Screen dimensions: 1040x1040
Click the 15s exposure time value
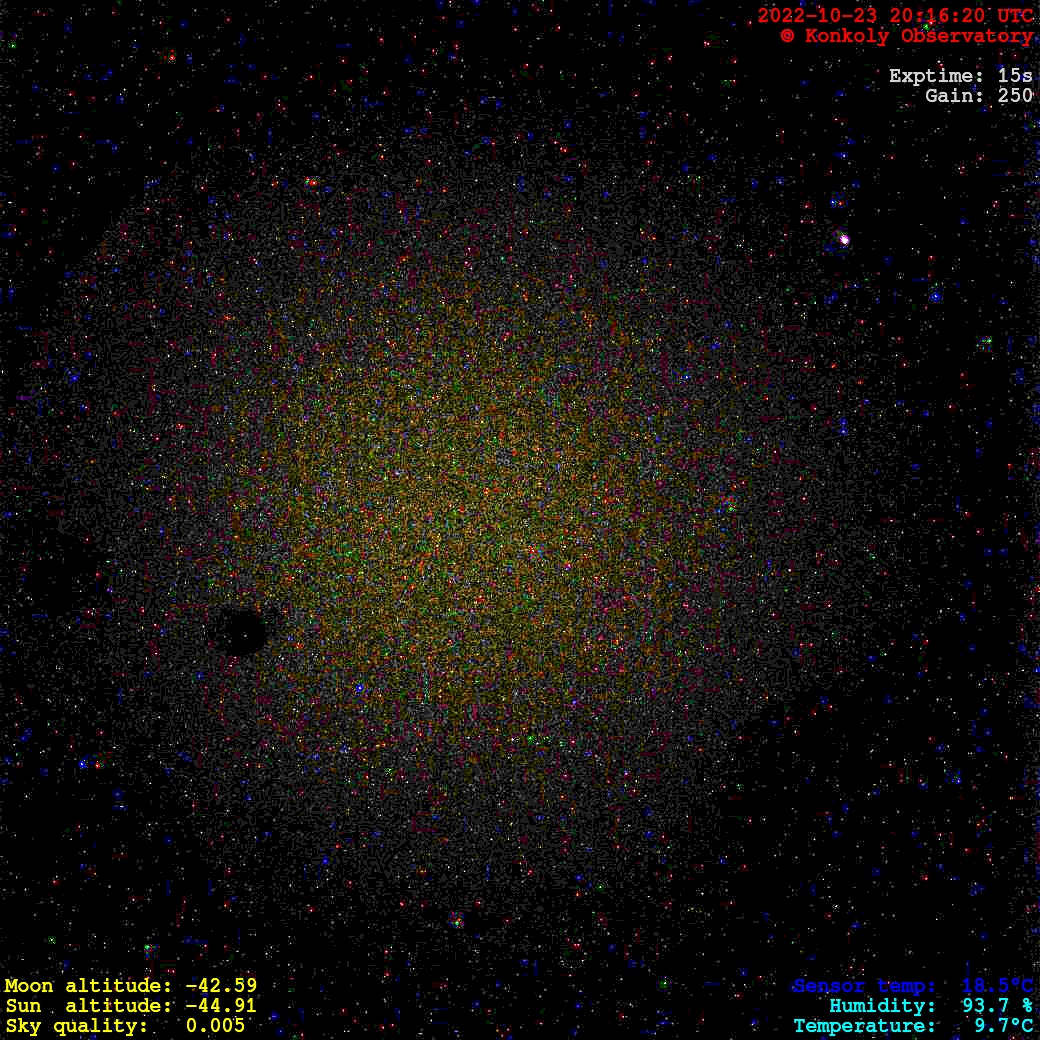[x=1015, y=76]
